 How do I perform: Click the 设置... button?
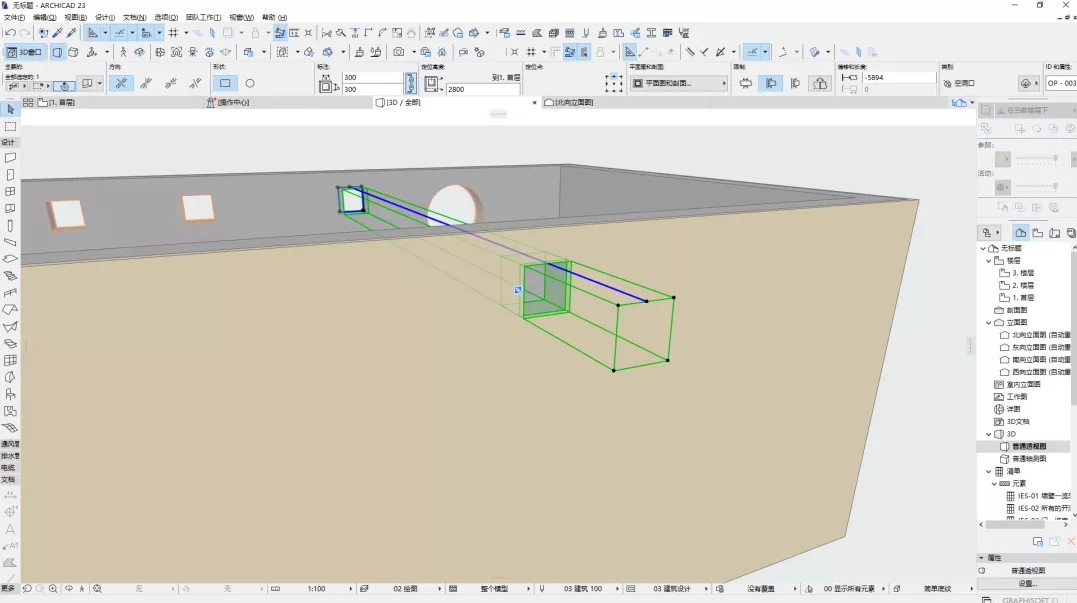tap(1028, 583)
